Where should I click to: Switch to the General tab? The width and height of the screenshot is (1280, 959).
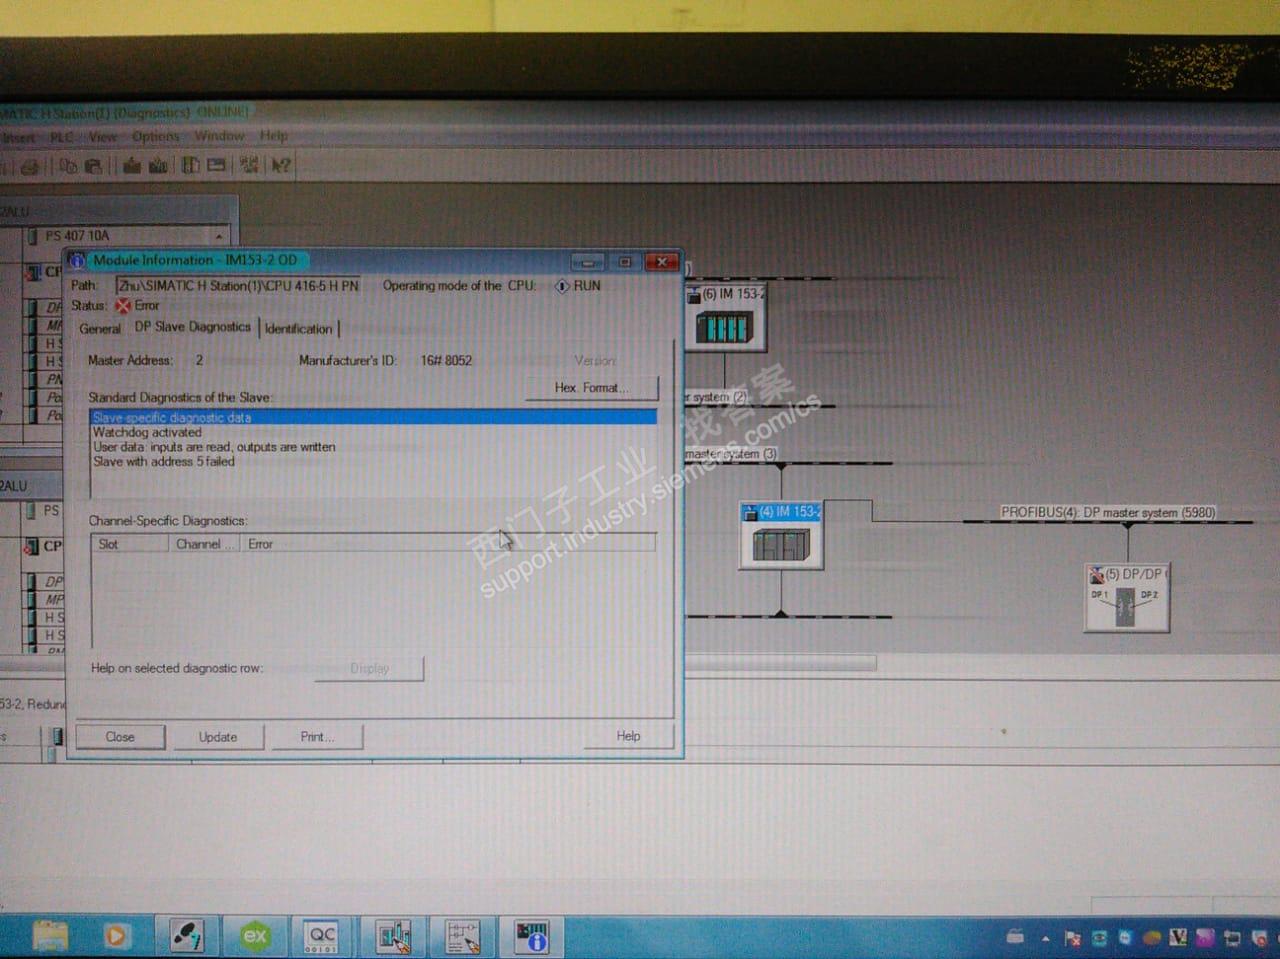100,329
